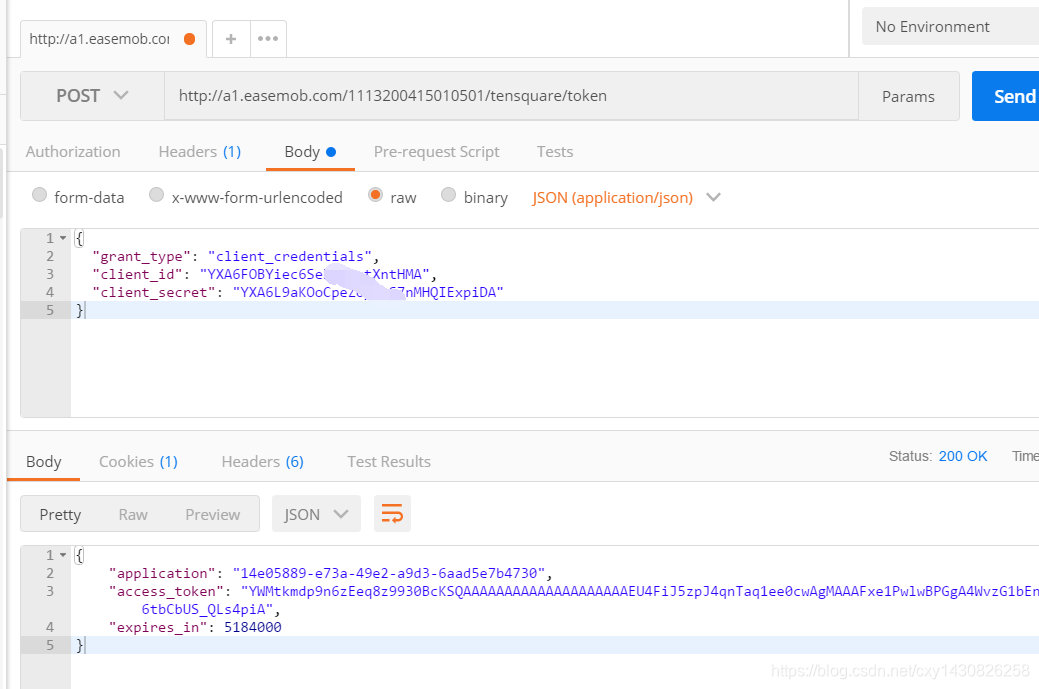Open the Params editor

point(908,96)
